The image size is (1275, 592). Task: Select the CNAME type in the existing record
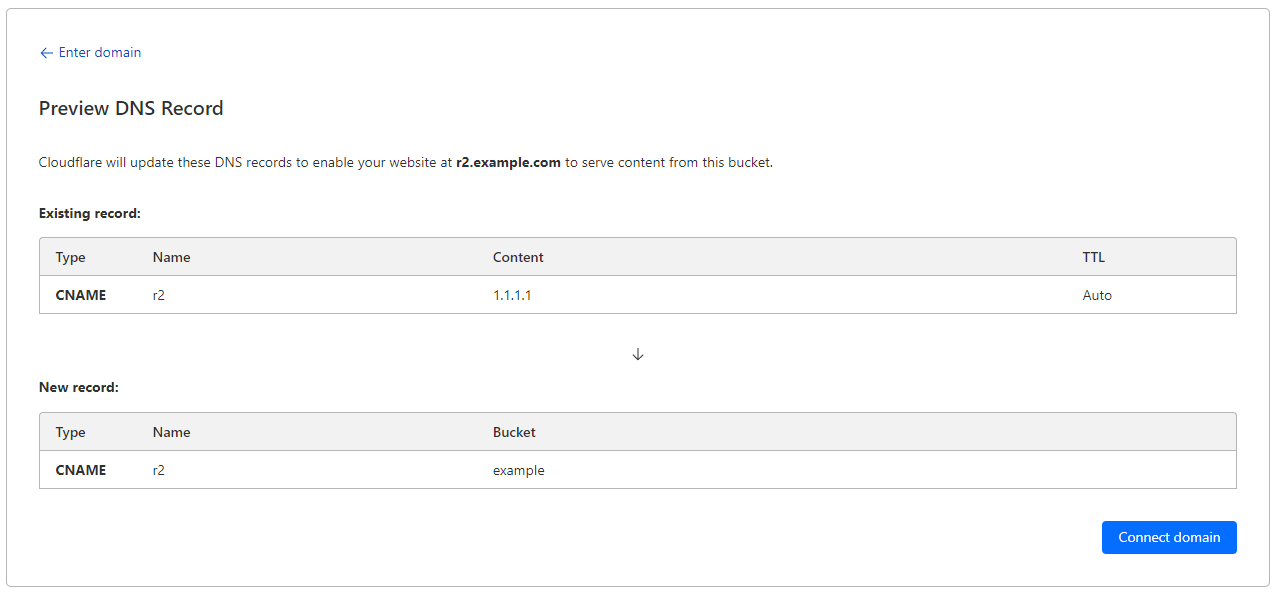click(x=80, y=295)
